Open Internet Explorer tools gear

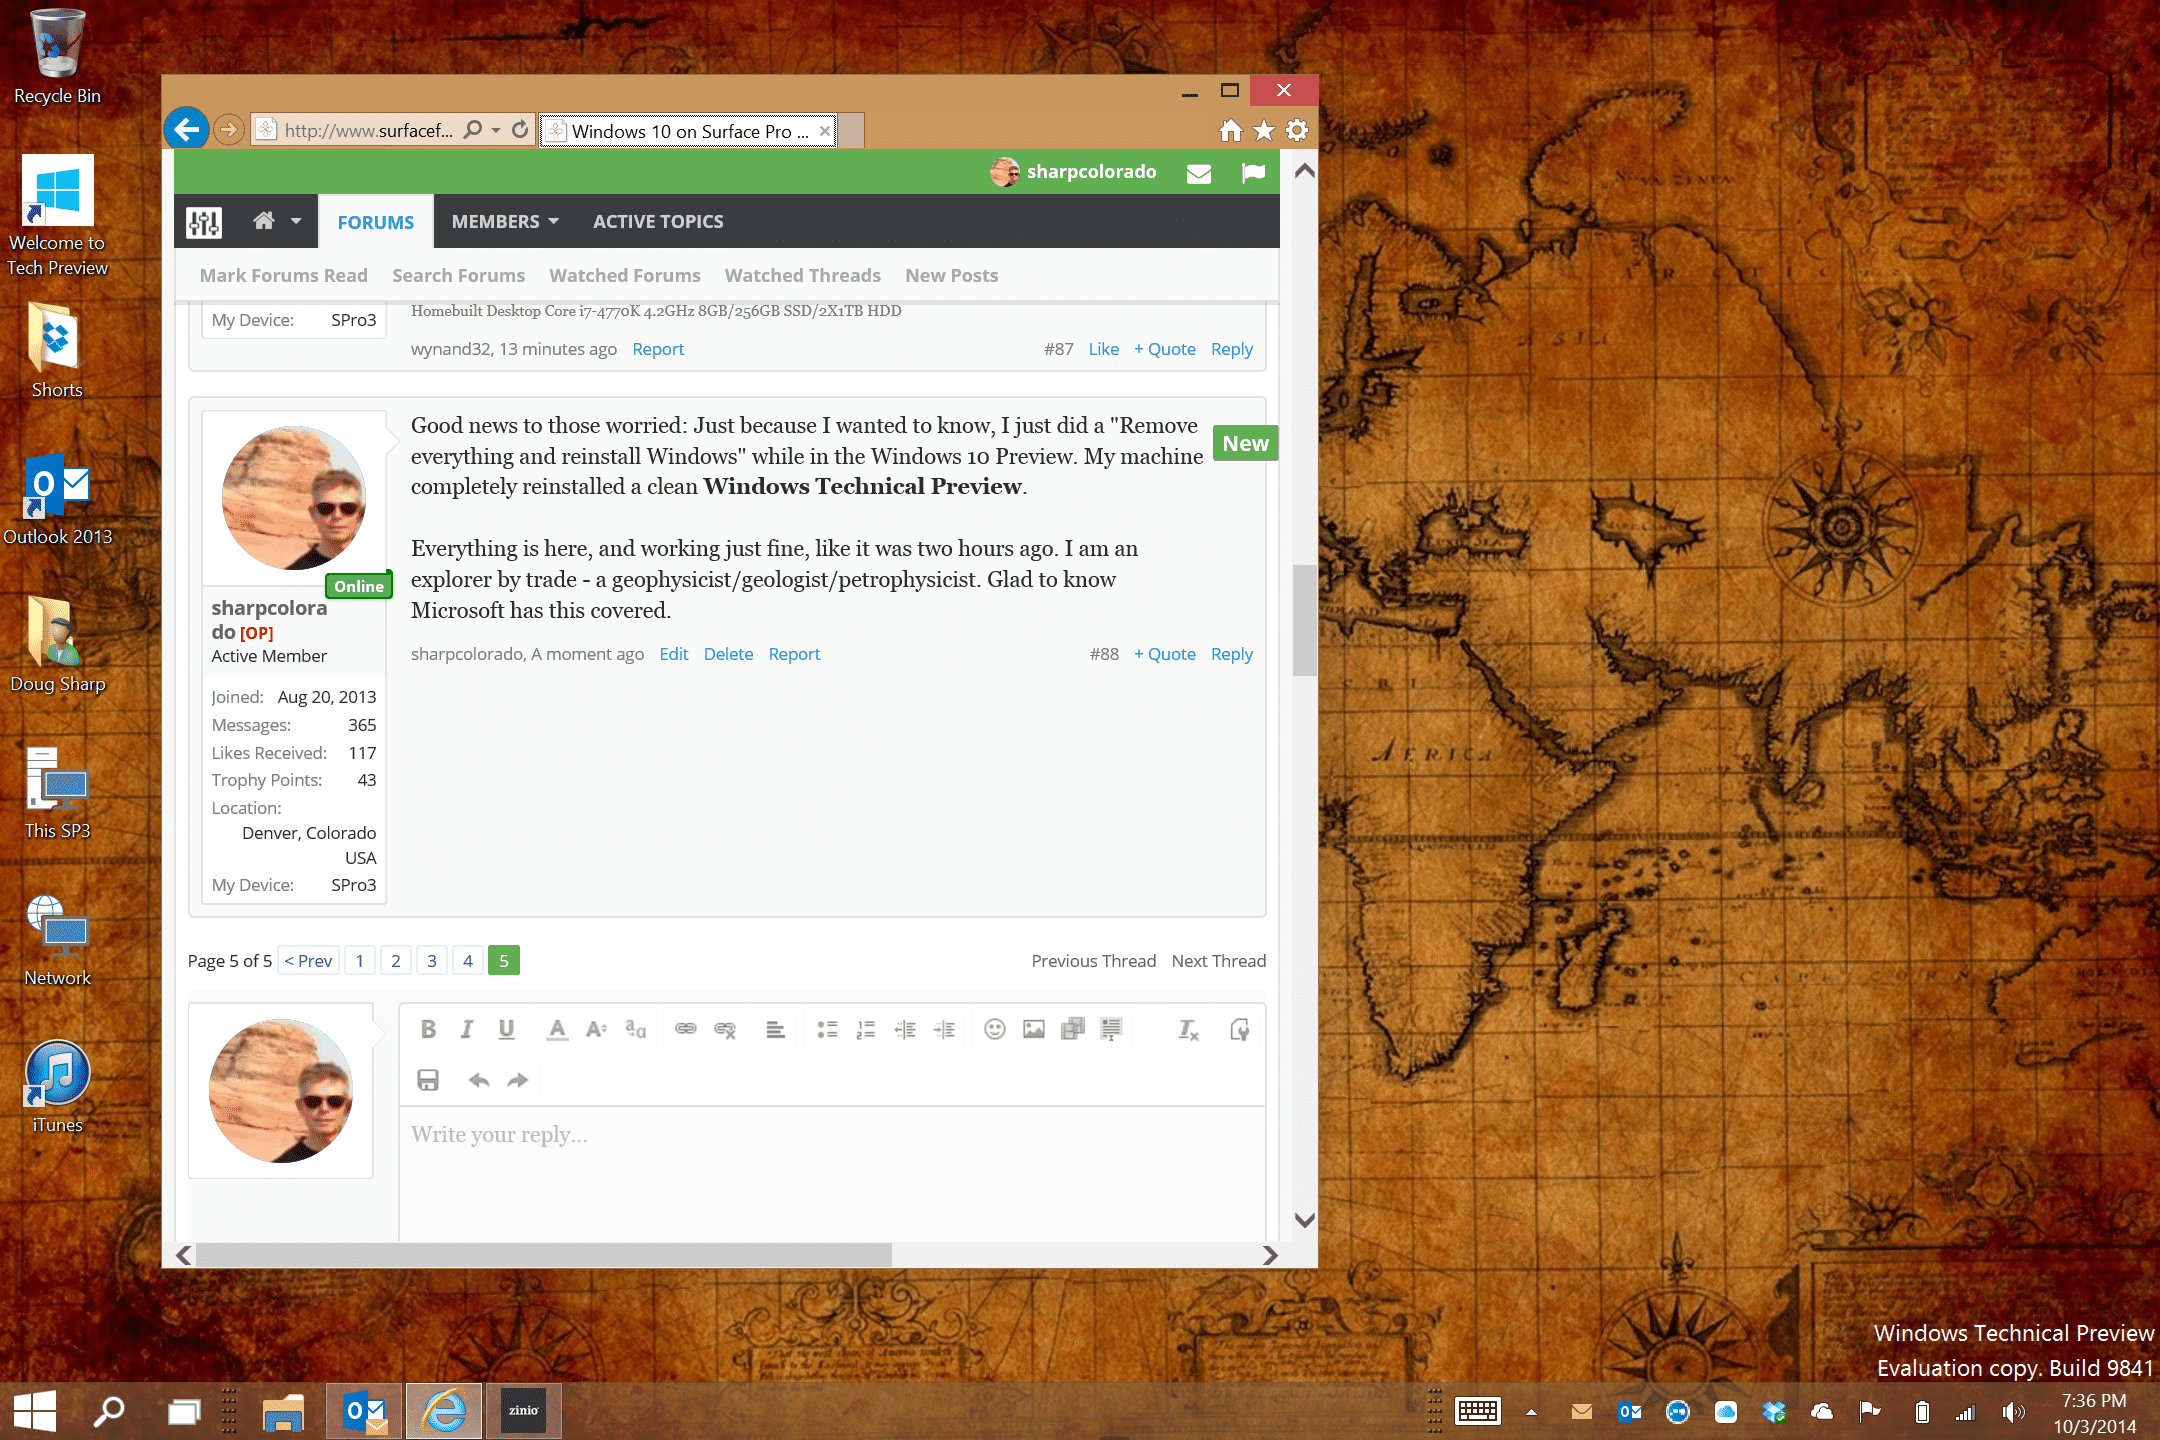tap(1297, 130)
